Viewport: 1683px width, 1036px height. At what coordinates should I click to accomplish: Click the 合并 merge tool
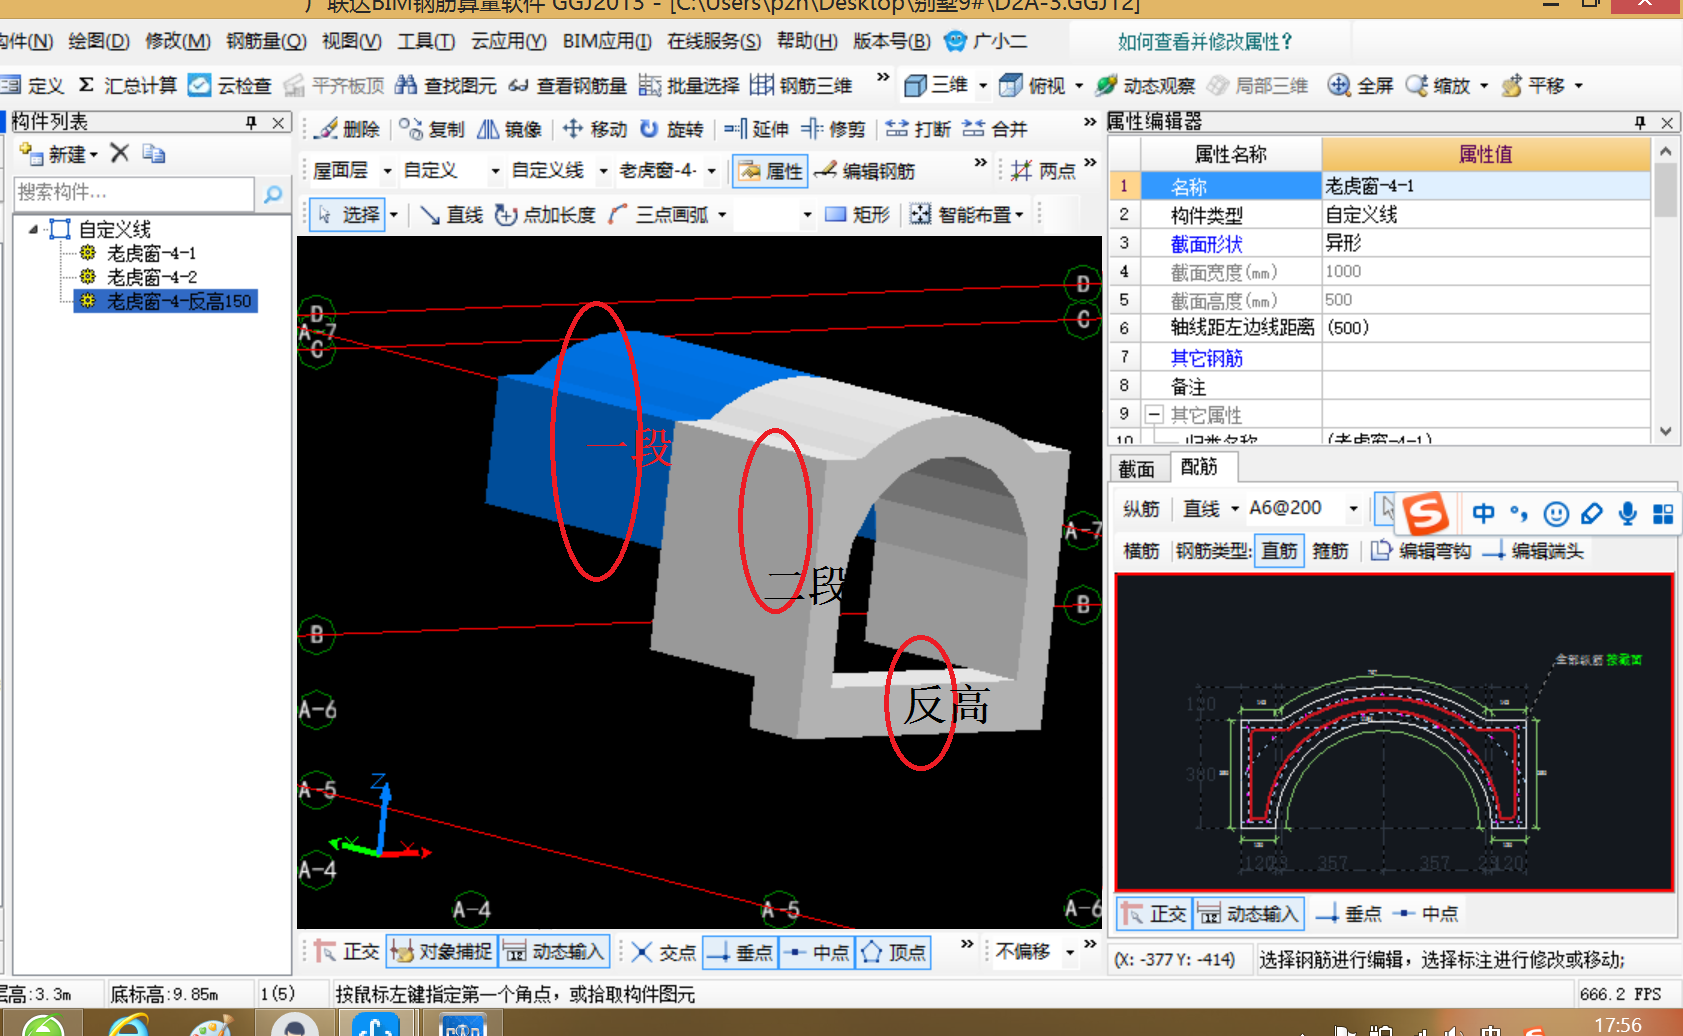[x=995, y=129]
